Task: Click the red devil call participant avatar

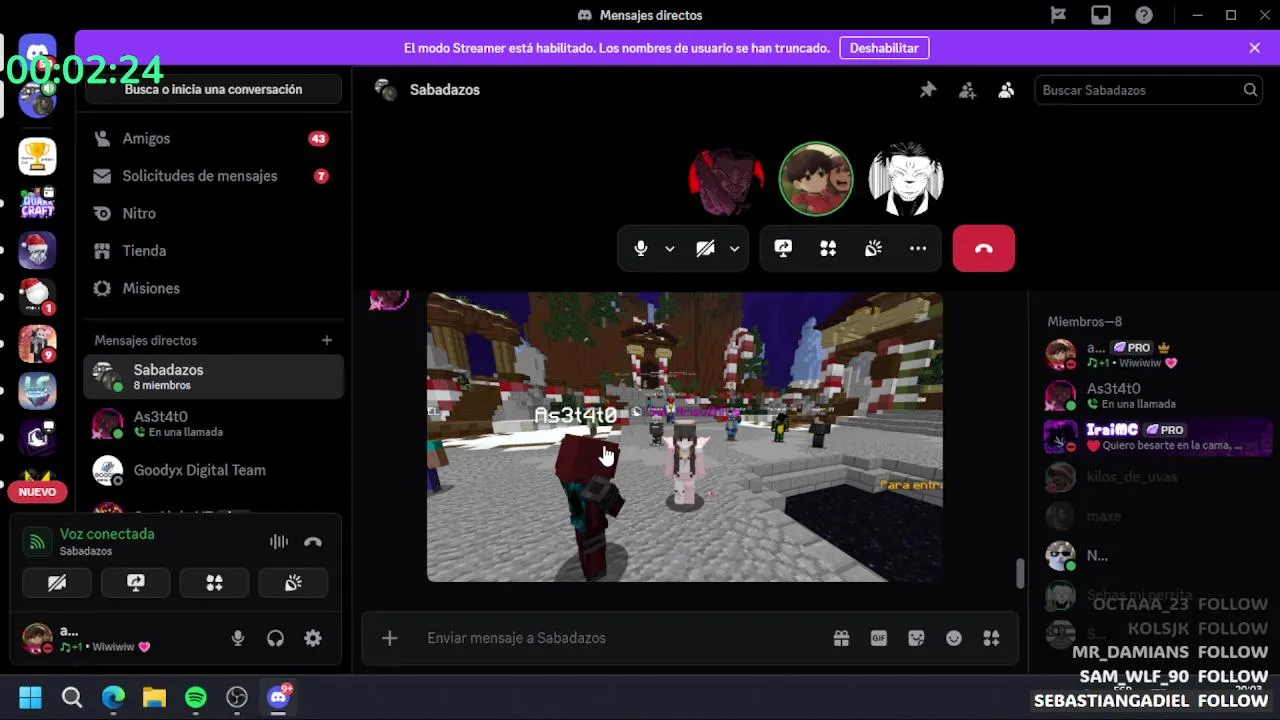Action: [x=726, y=180]
